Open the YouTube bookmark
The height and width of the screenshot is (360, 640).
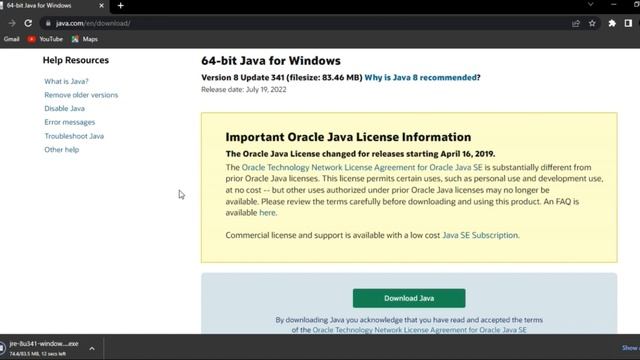tap(45, 39)
